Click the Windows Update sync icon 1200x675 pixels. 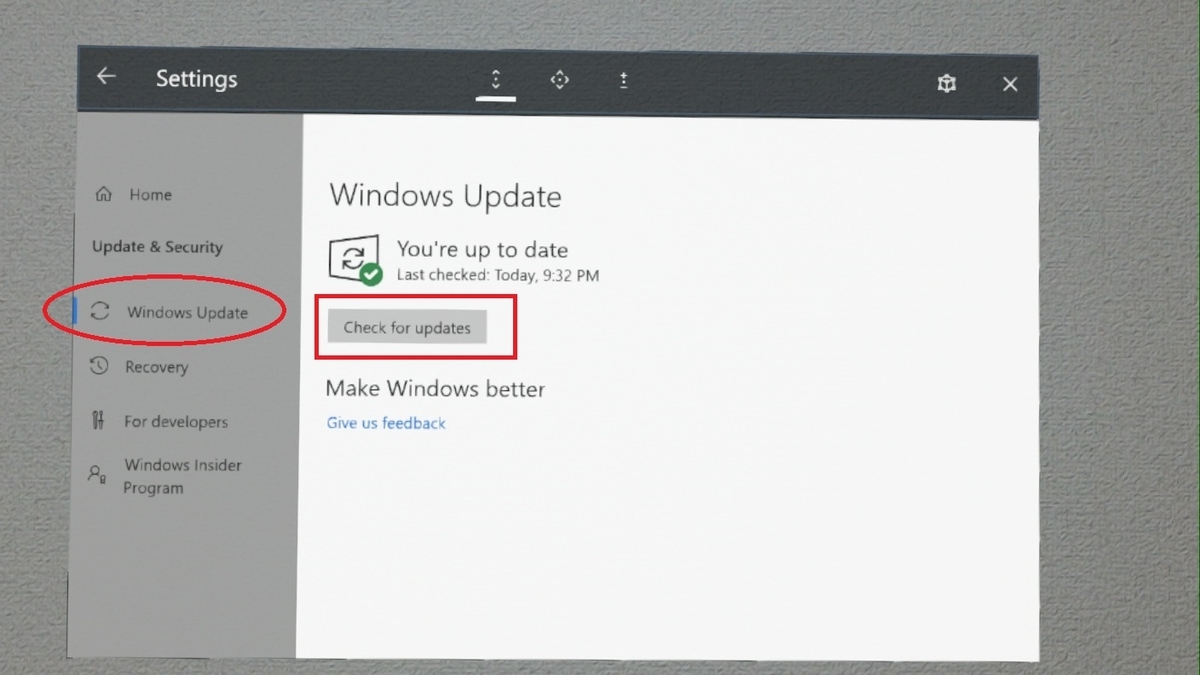pyautogui.click(x=100, y=311)
